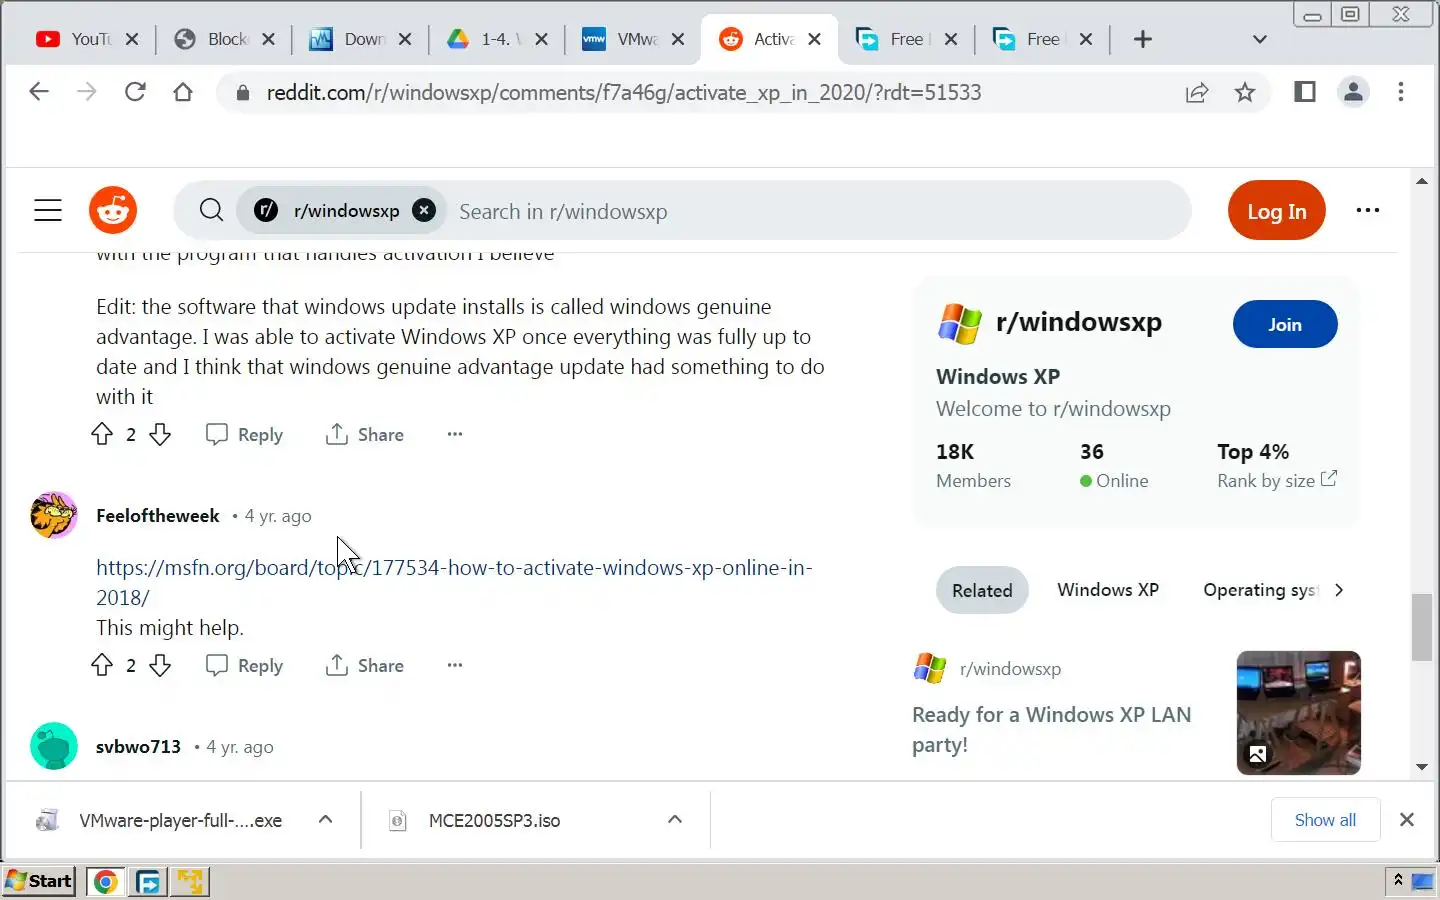Screen dimensions: 1440x900
Task: Expand MCE2005SP3.iso download options chevron
Action: tap(675, 819)
